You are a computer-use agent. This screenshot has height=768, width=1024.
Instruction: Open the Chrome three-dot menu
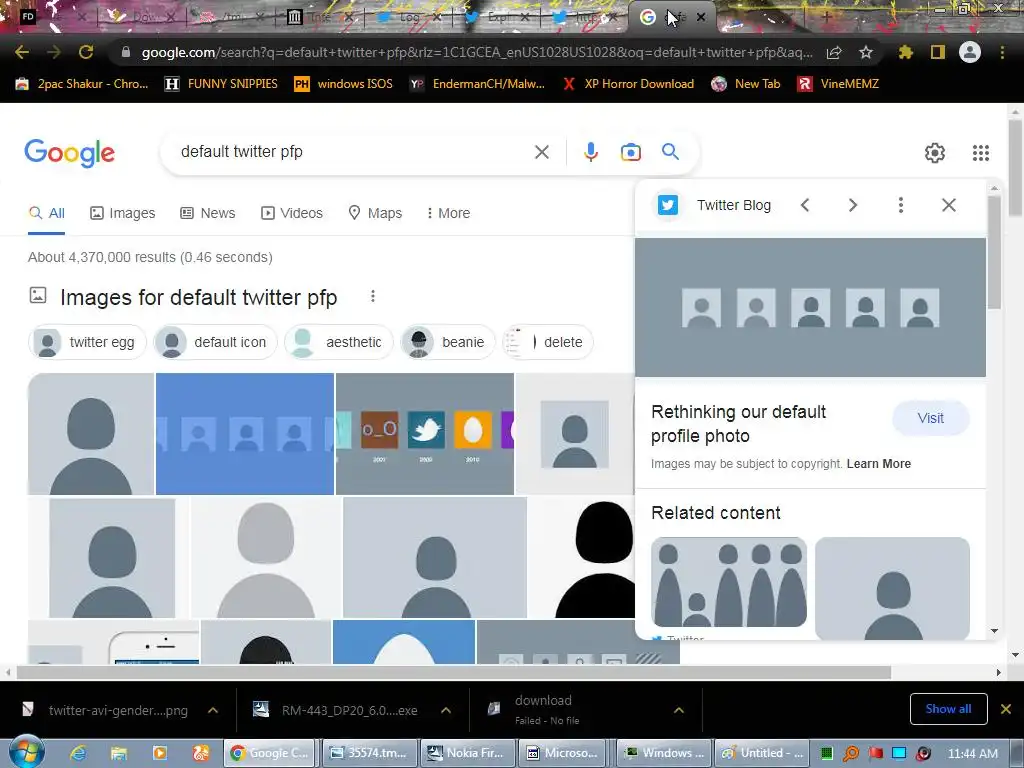(1002, 52)
